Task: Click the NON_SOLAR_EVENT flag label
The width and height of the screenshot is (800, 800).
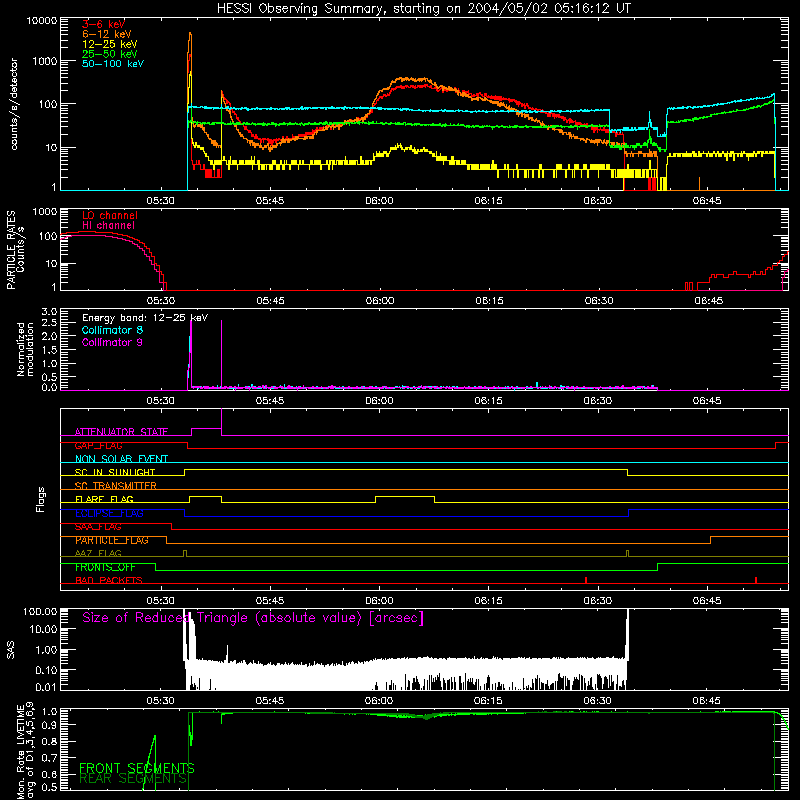Action: [121, 459]
